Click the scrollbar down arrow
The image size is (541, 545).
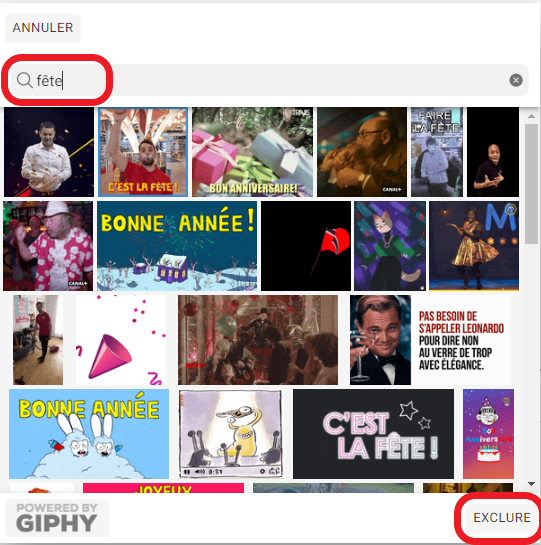(531, 483)
